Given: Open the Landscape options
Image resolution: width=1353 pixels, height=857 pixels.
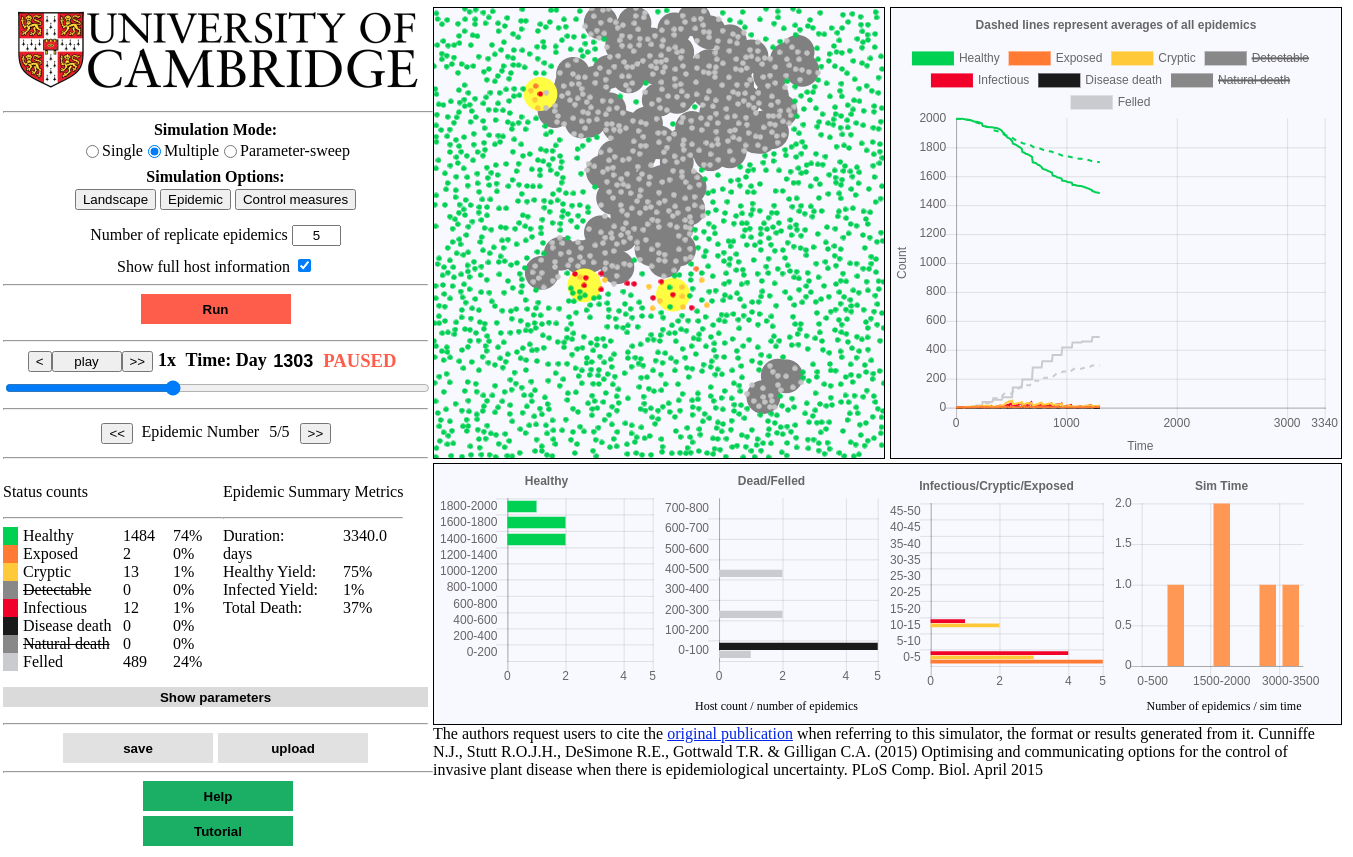Looking at the screenshot, I should pyautogui.click(x=115, y=200).
